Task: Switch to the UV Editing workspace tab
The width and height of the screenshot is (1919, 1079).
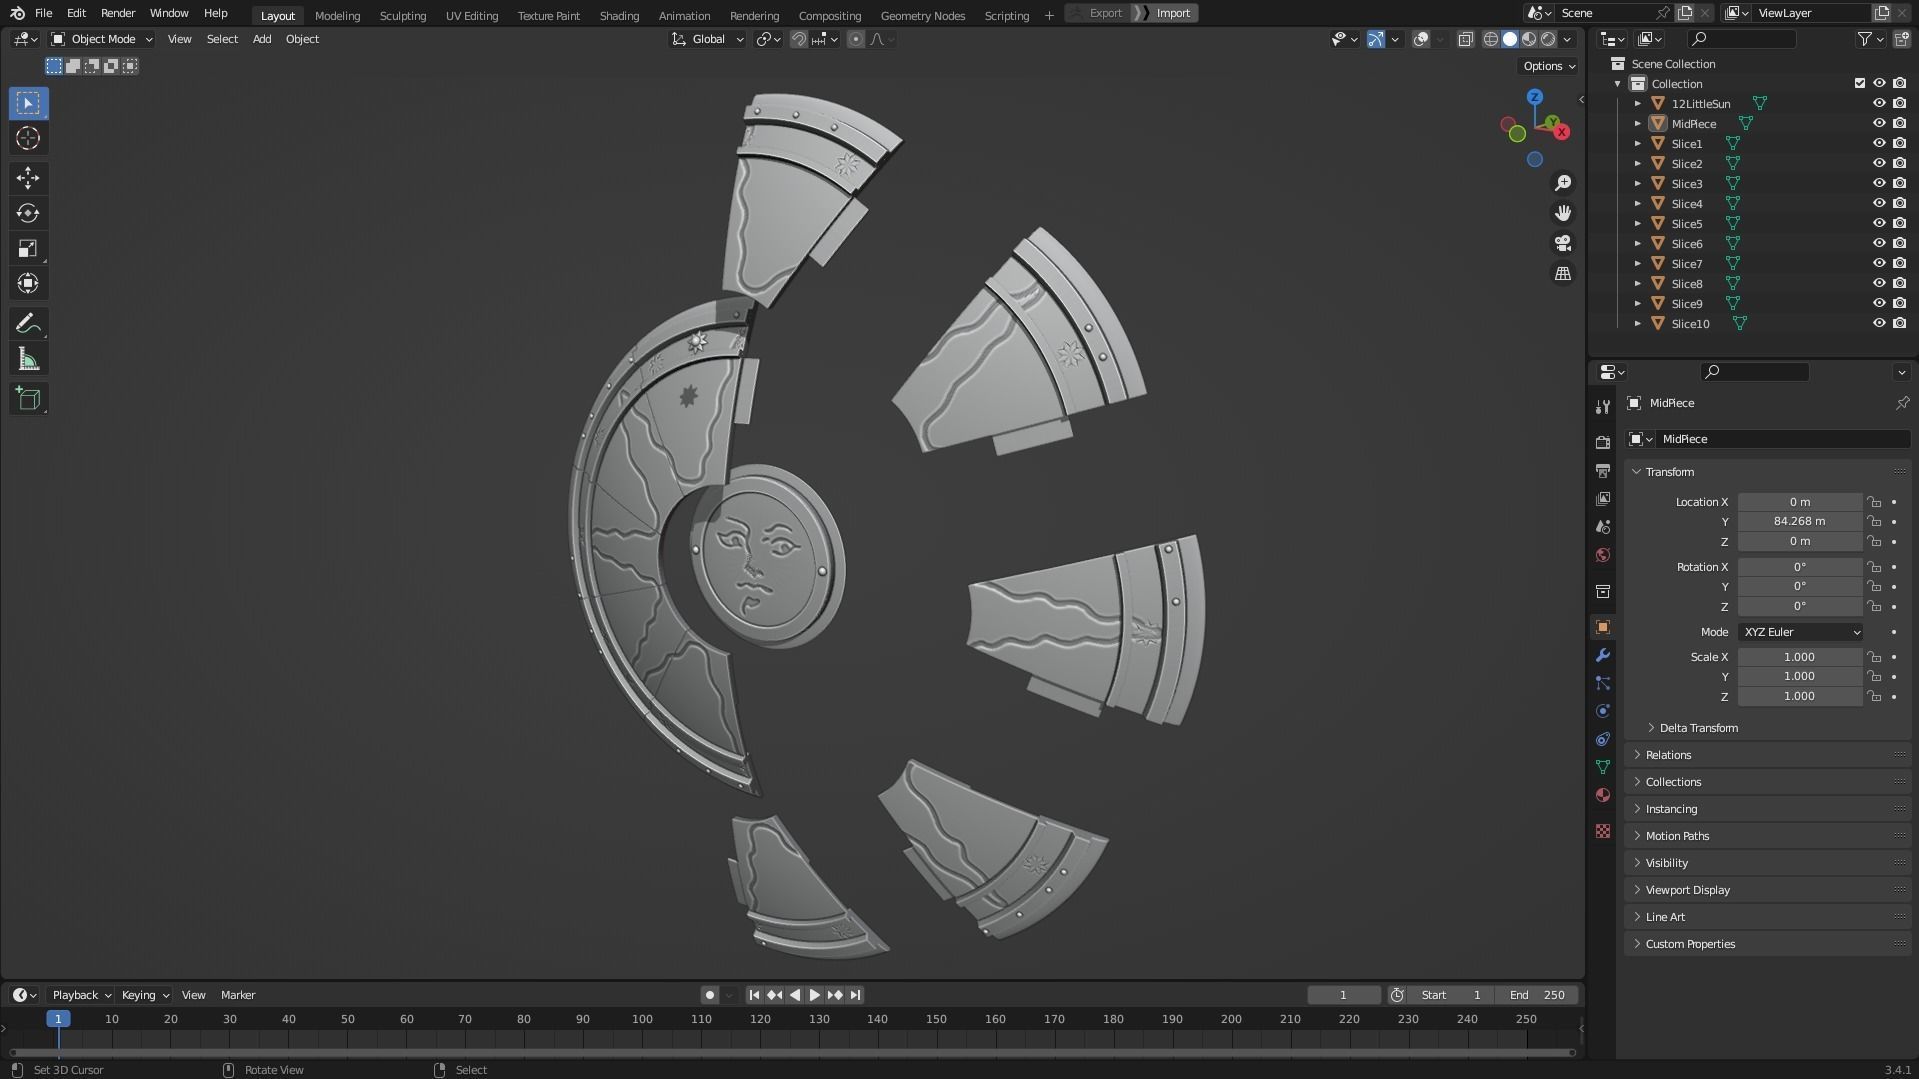Action: point(472,15)
